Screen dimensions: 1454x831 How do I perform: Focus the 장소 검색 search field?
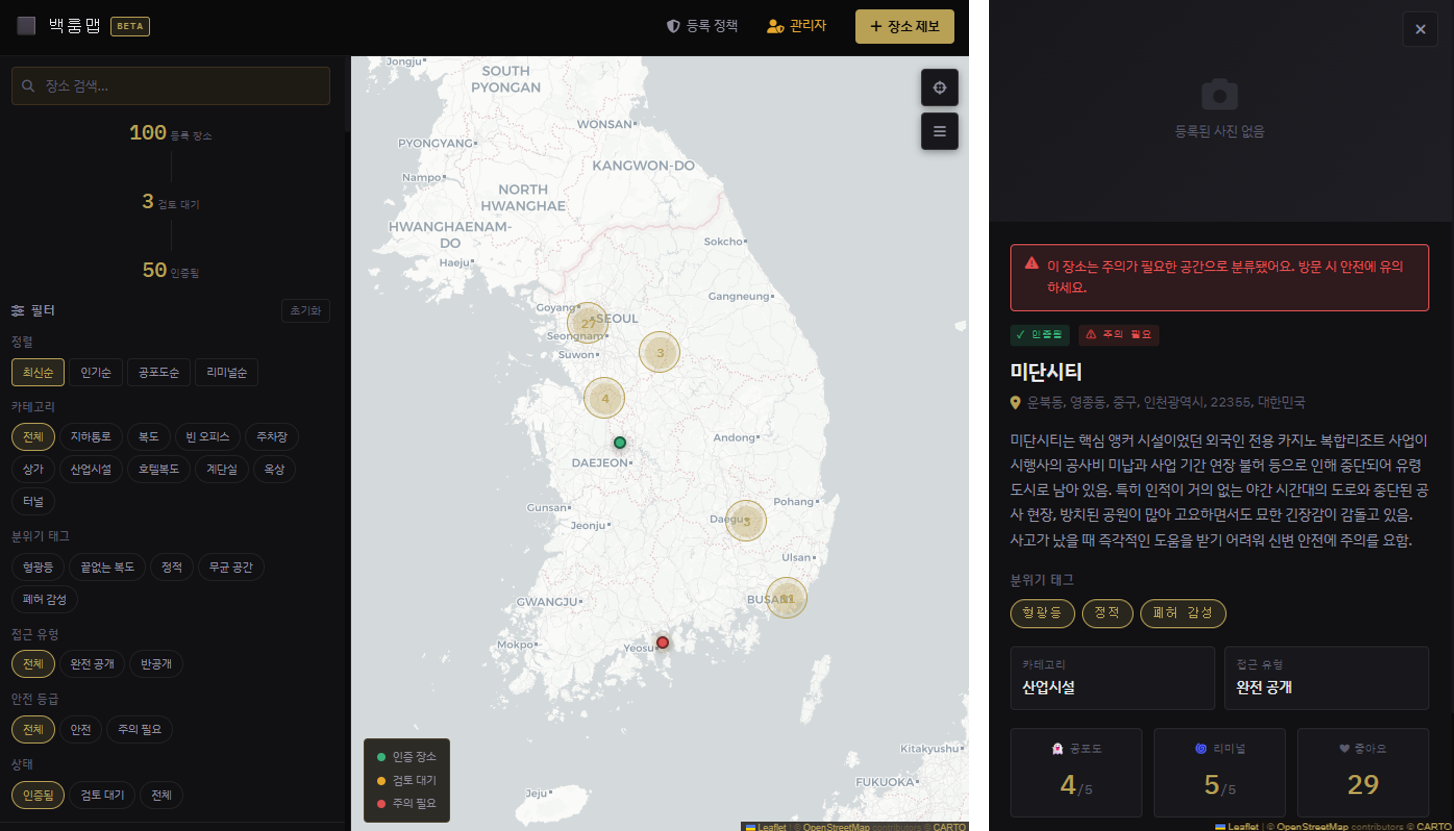click(170, 86)
